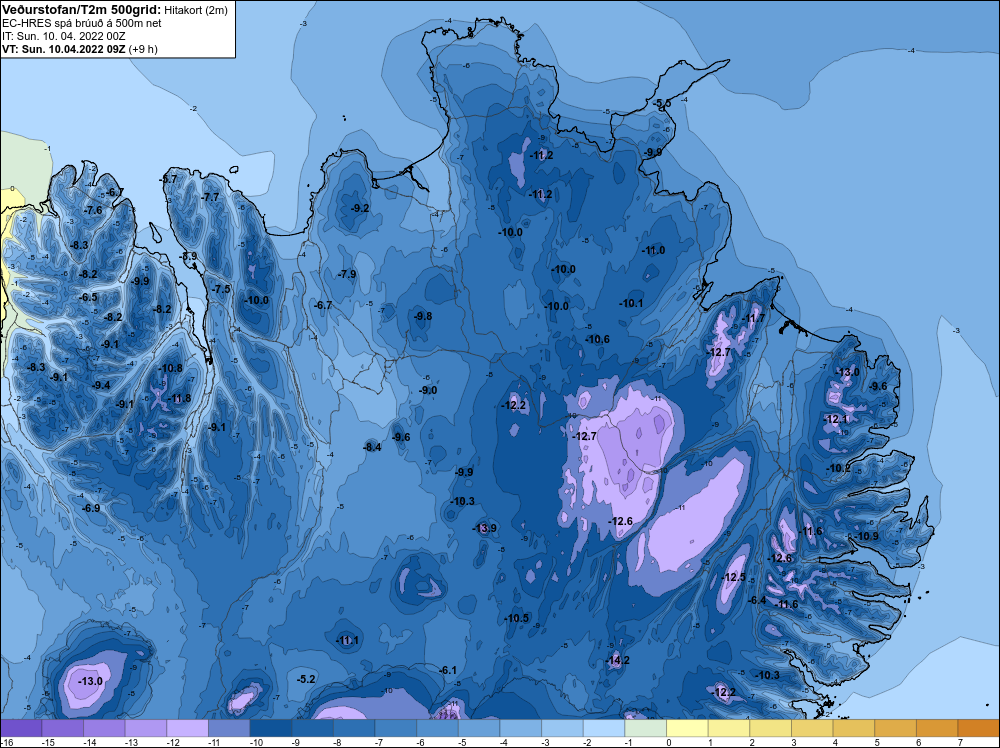Viewport: 1000px width, 748px height.
Task: Pick the yellow legend swatch between 0 and 1
Action: pos(688,728)
